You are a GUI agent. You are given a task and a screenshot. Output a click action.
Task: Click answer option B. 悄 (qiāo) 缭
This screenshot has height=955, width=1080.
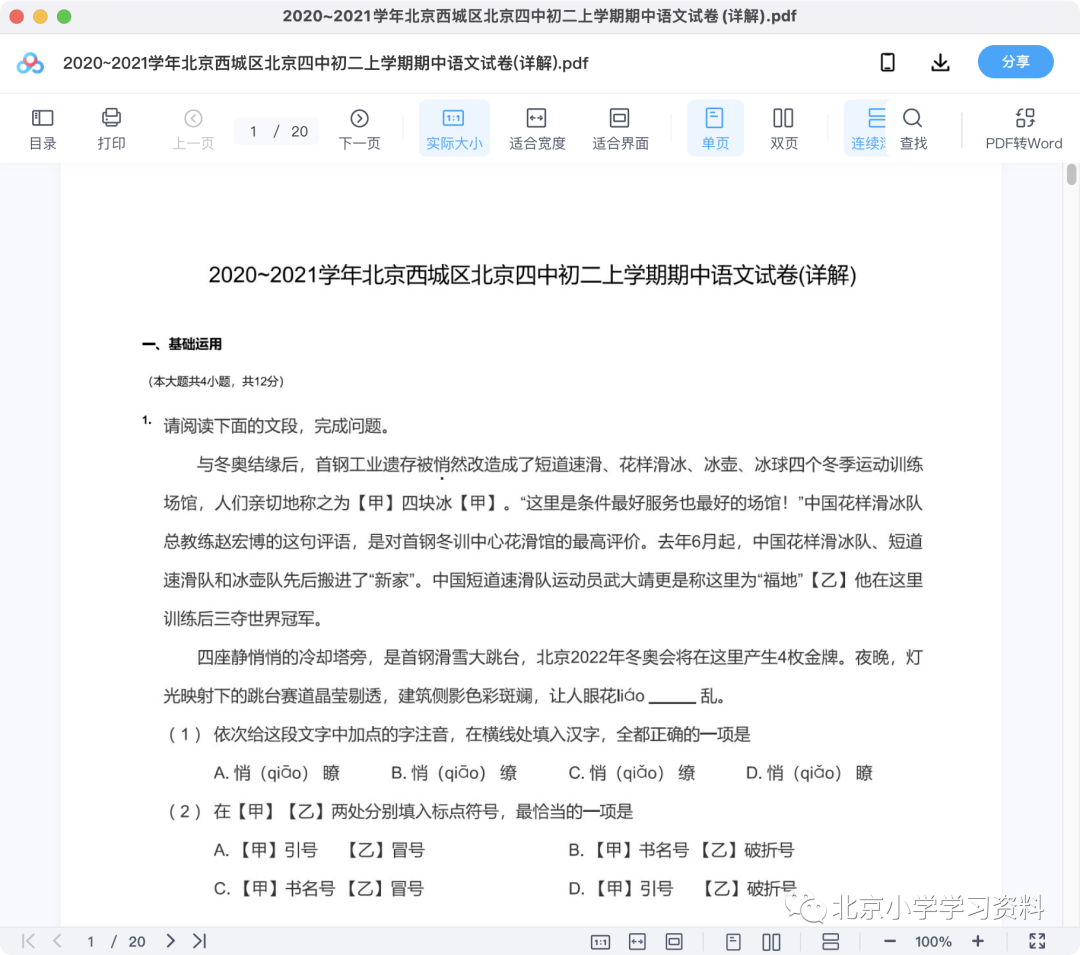(x=454, y=773)
